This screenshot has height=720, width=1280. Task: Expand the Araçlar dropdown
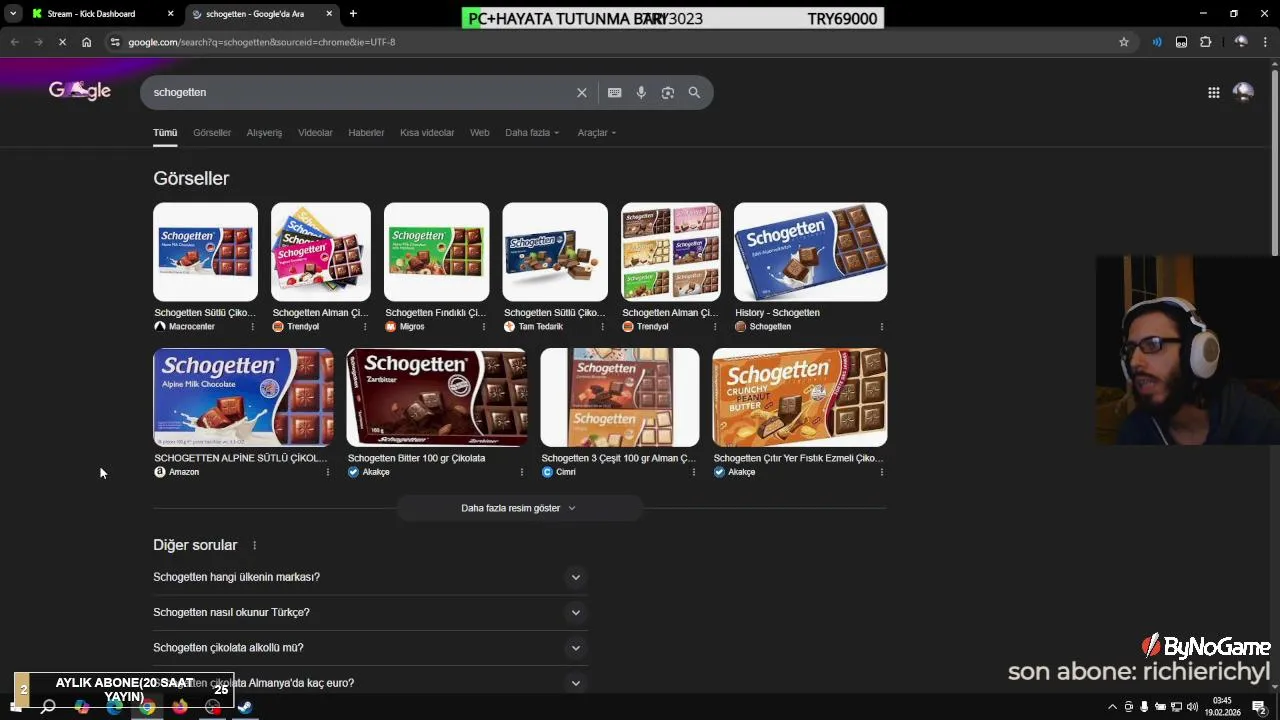597,133
